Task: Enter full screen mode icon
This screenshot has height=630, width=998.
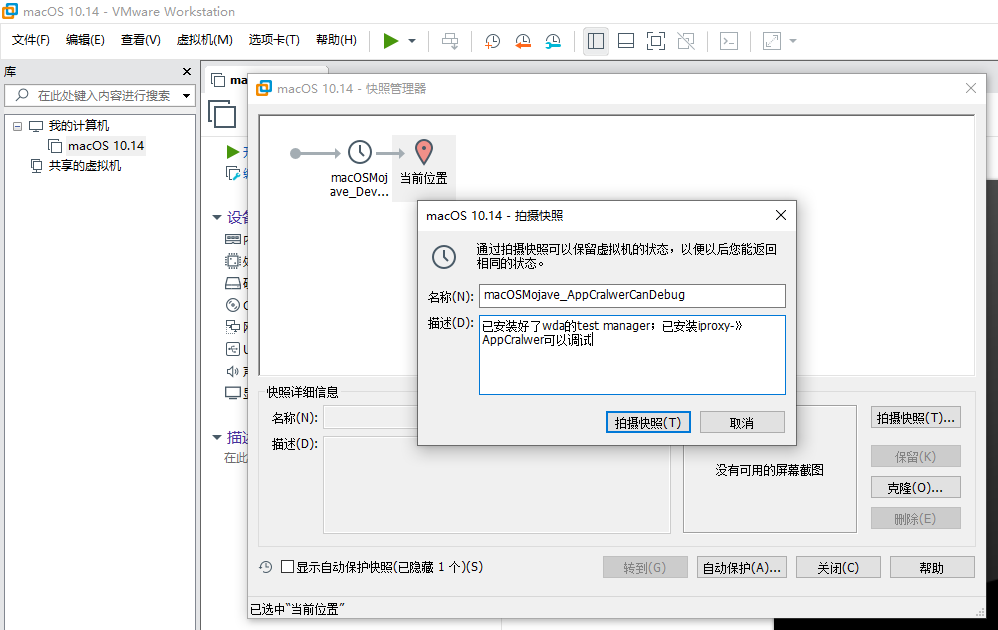Action: [656, 41]
